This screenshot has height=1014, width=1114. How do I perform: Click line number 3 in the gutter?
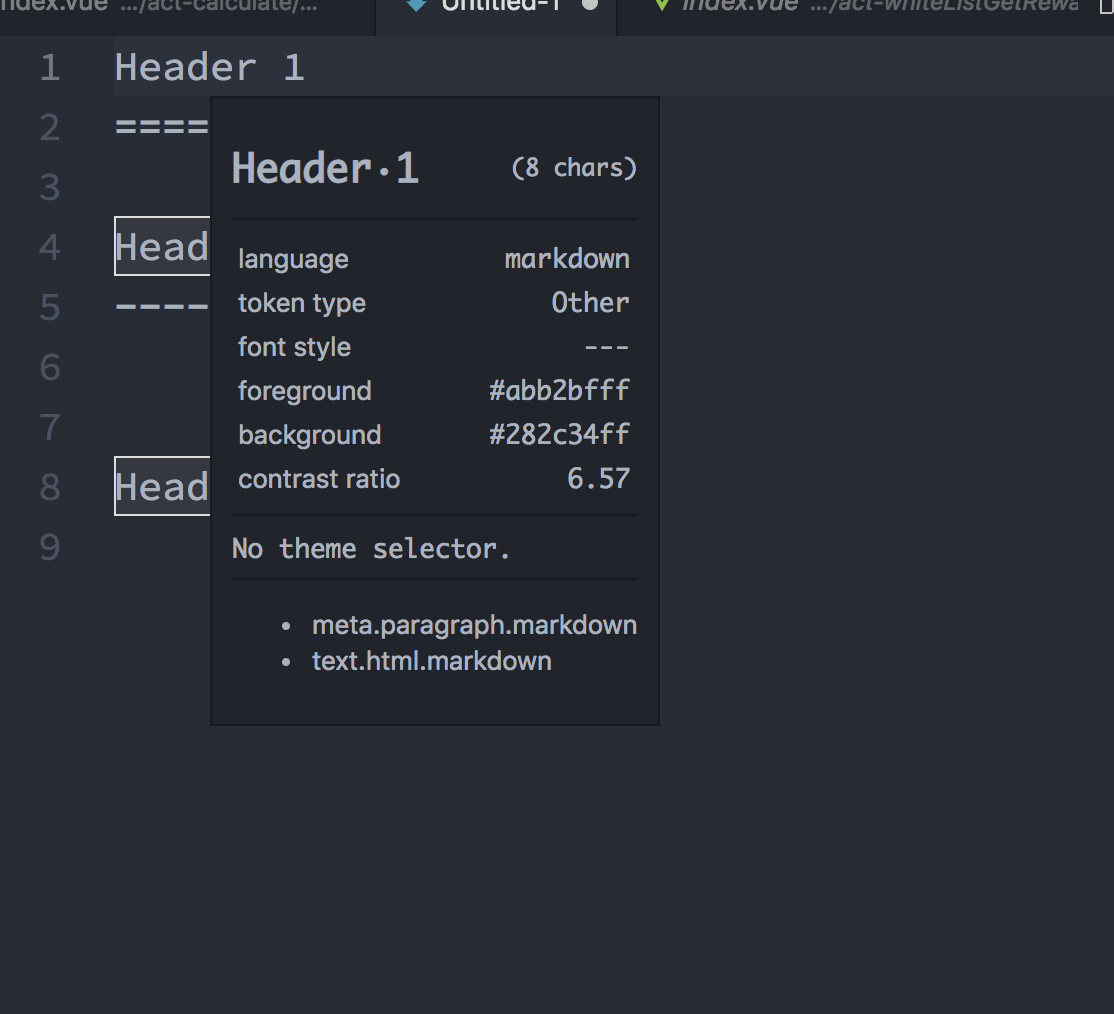pos(50,188)
